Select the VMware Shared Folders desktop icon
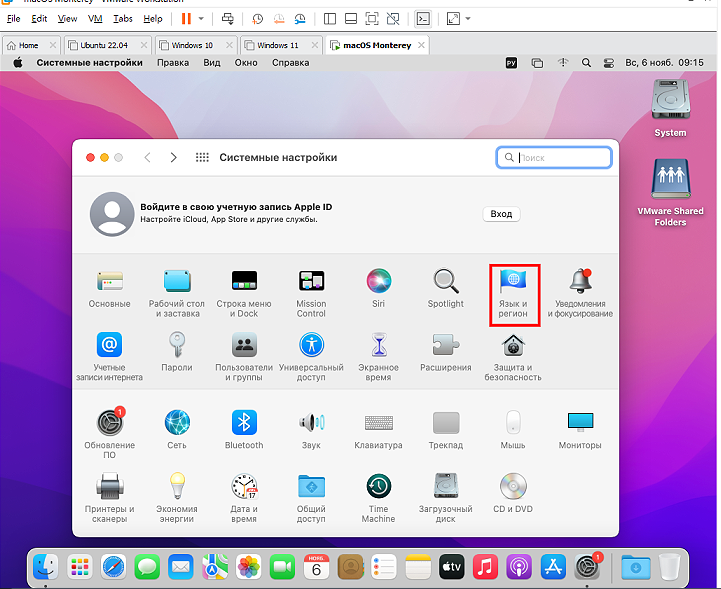 [670, 193]
